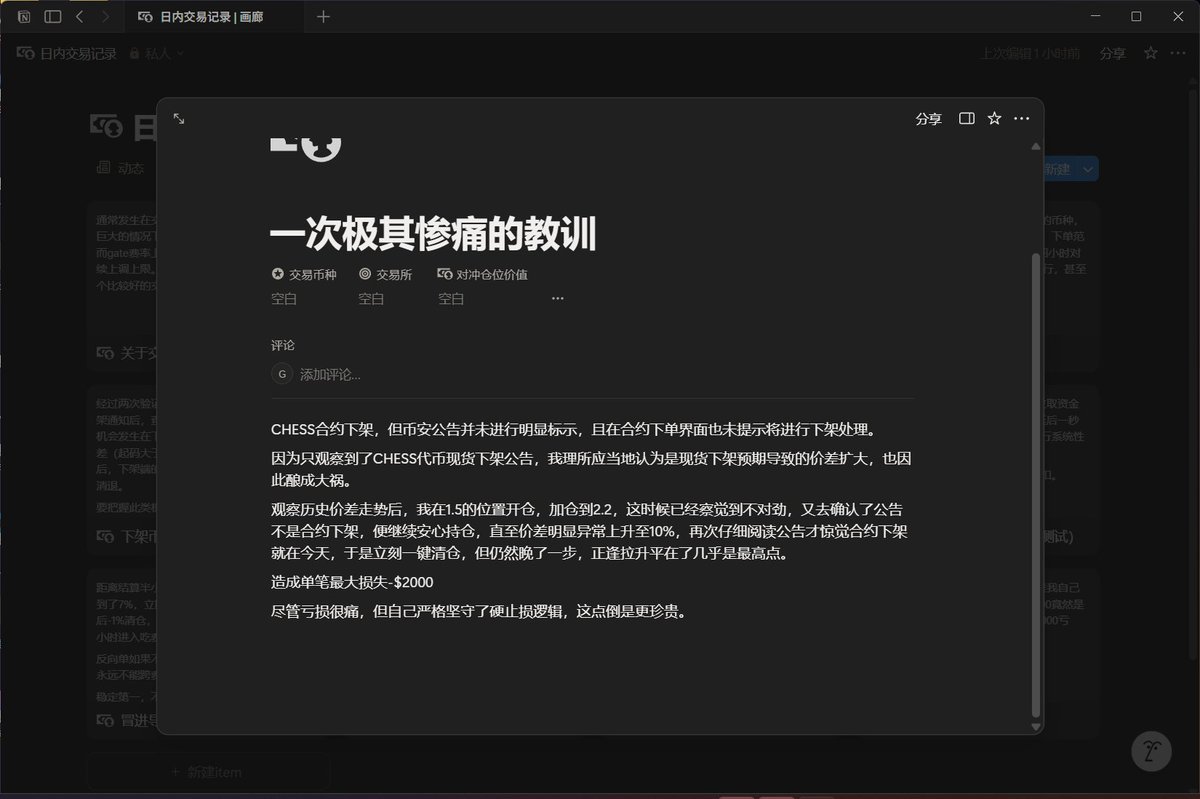Open the floating AI assistant button
This screenshot has width=1200, height=799.
point(1151,752)
